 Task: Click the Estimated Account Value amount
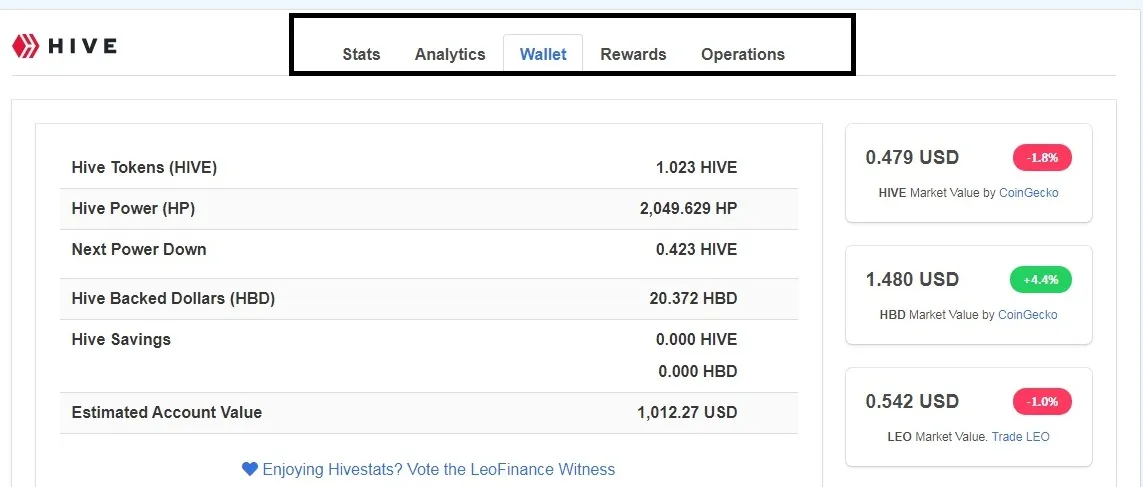point(686,412)
